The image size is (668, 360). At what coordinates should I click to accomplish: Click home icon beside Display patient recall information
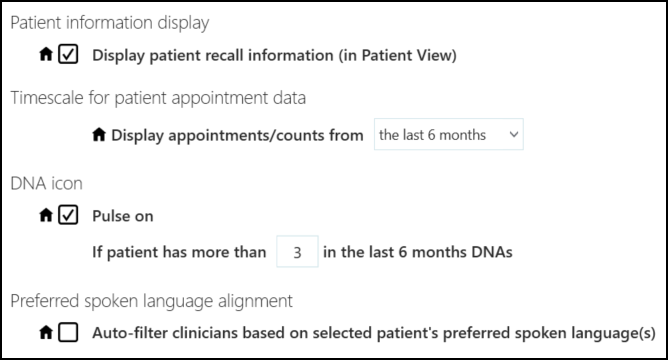click(x=46, y=55)
